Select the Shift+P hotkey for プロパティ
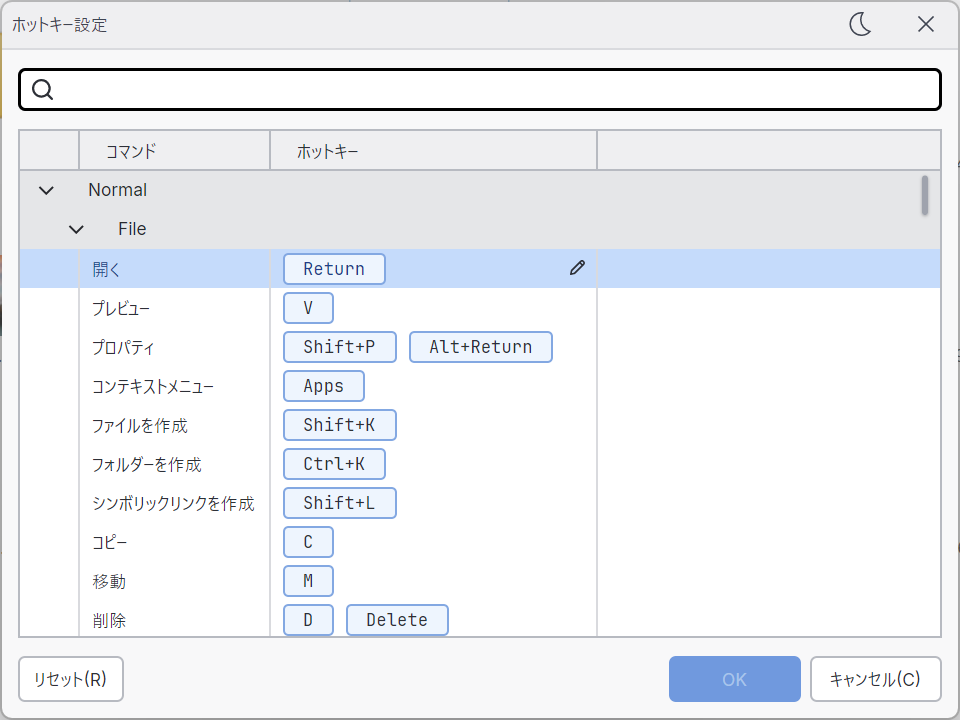The height and width of the screenshot is (720, 960). [339, 347]
